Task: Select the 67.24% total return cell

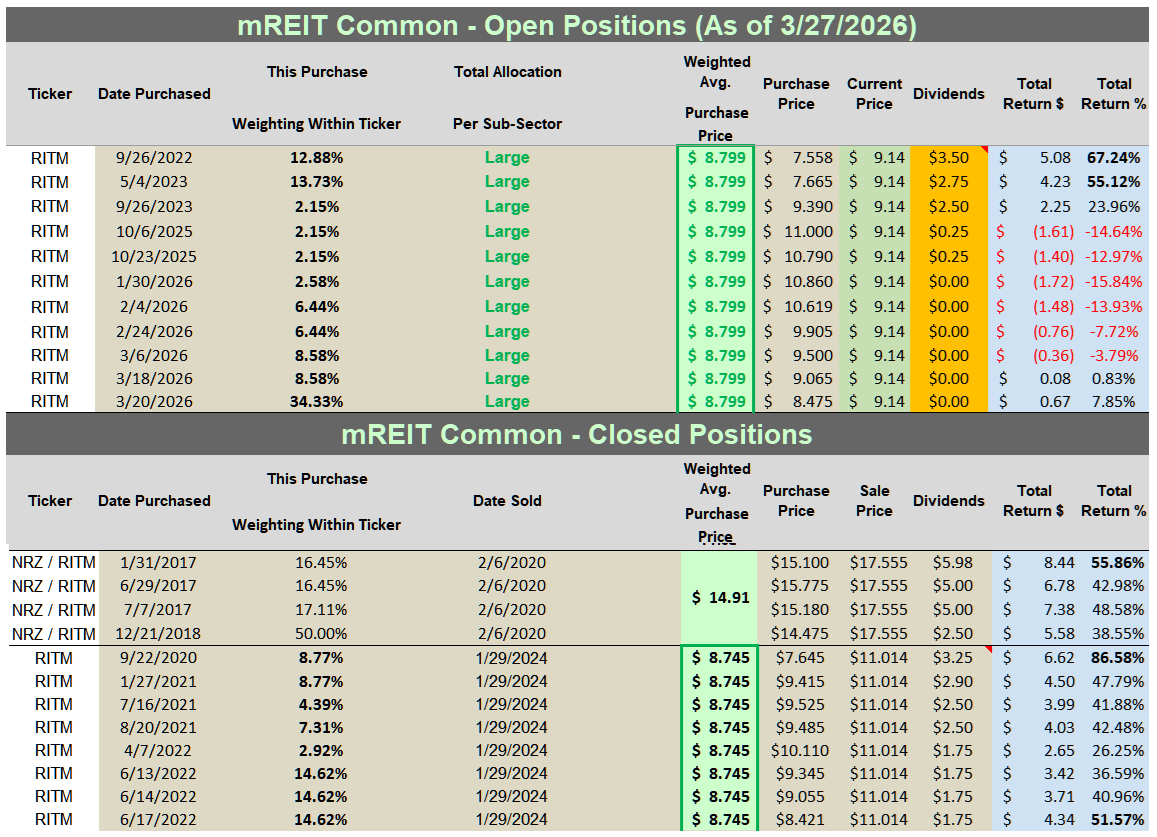Action: tap(1113, 157)
